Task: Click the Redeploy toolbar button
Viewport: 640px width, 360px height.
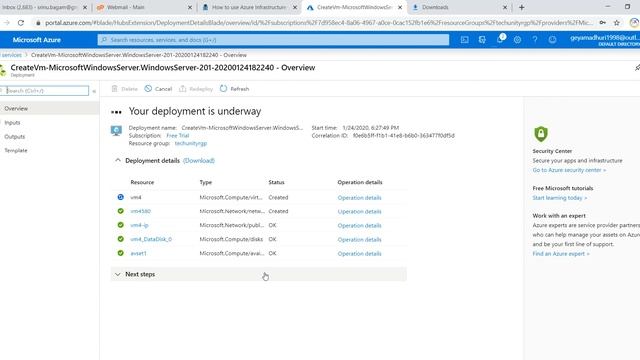Action: [196, 89]
